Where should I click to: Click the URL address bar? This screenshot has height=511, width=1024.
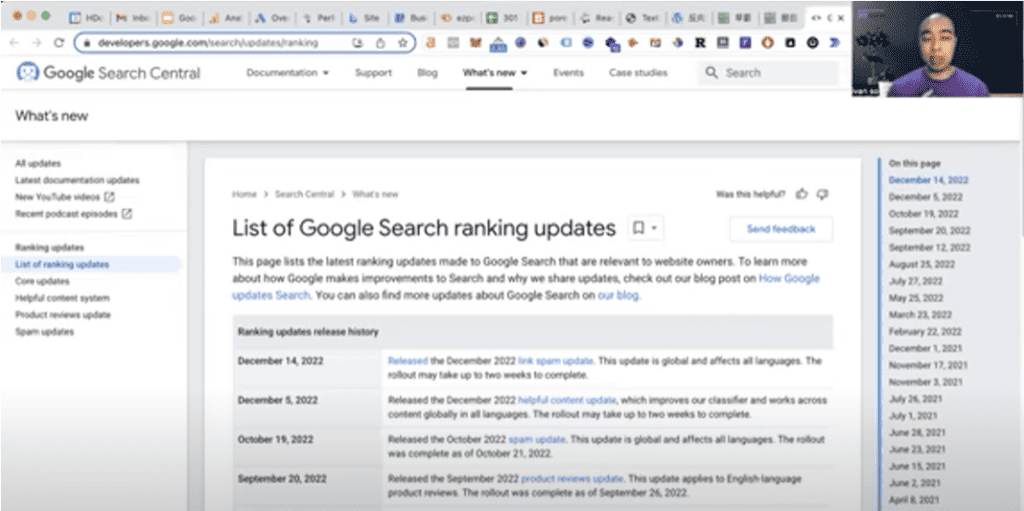[245, 43]
